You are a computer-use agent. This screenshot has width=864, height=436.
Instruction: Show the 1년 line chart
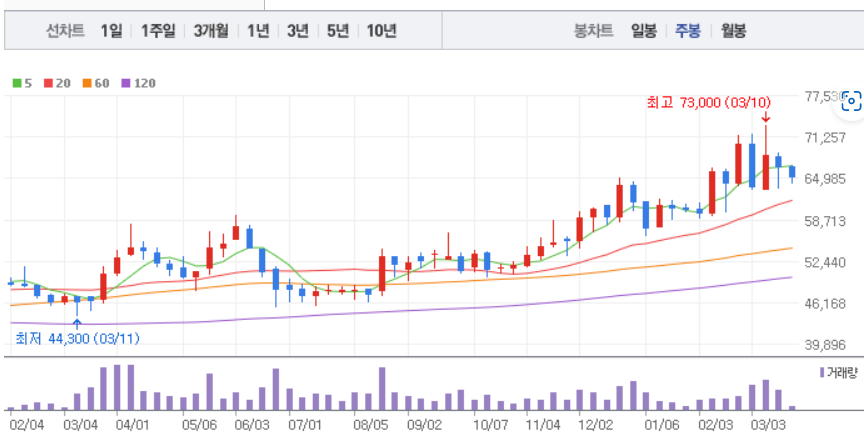(258, 31)
